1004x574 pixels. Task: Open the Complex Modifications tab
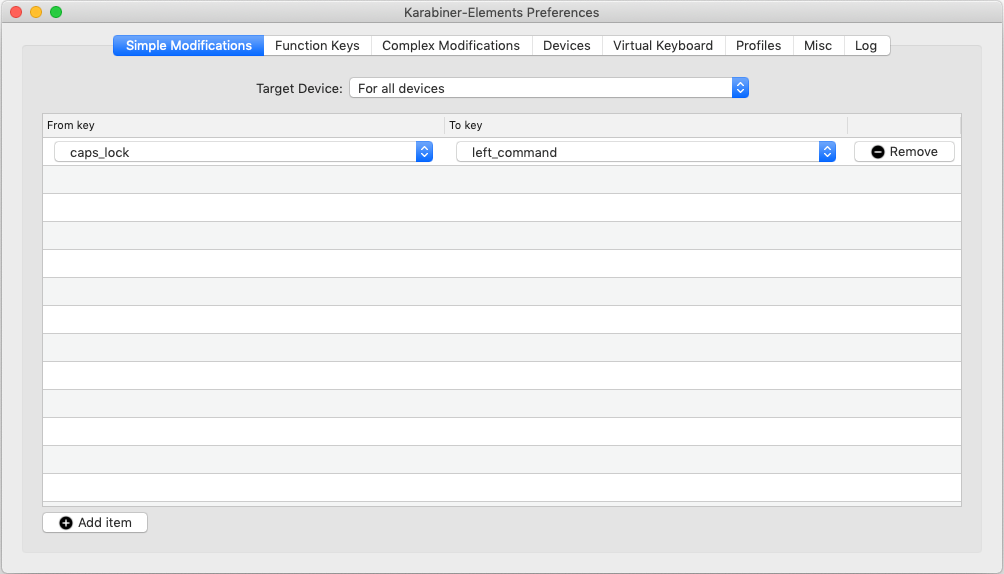pos(451,45)
